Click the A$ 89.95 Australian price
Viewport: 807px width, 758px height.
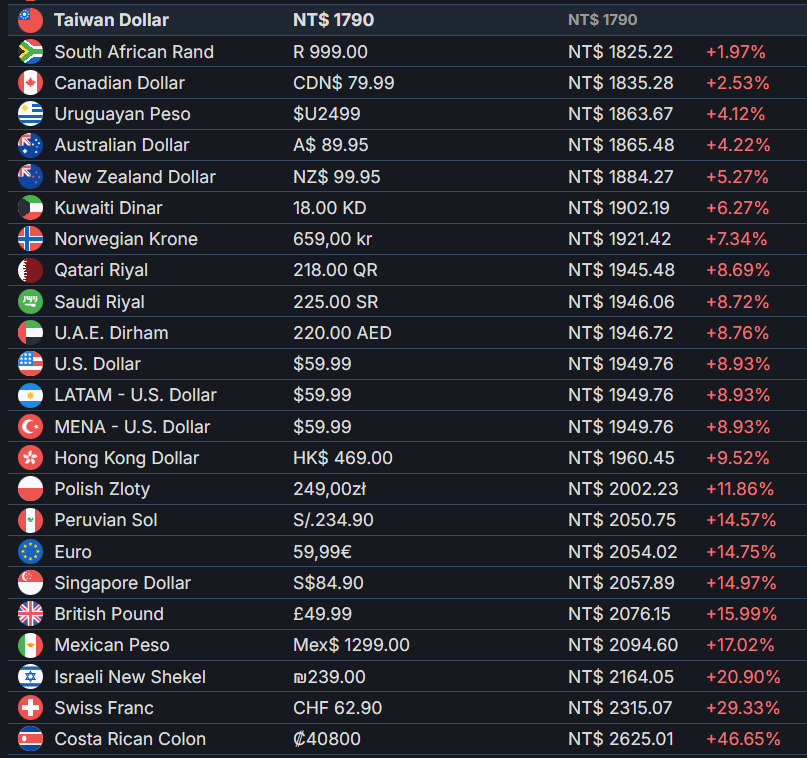click(x=330, y=145)
